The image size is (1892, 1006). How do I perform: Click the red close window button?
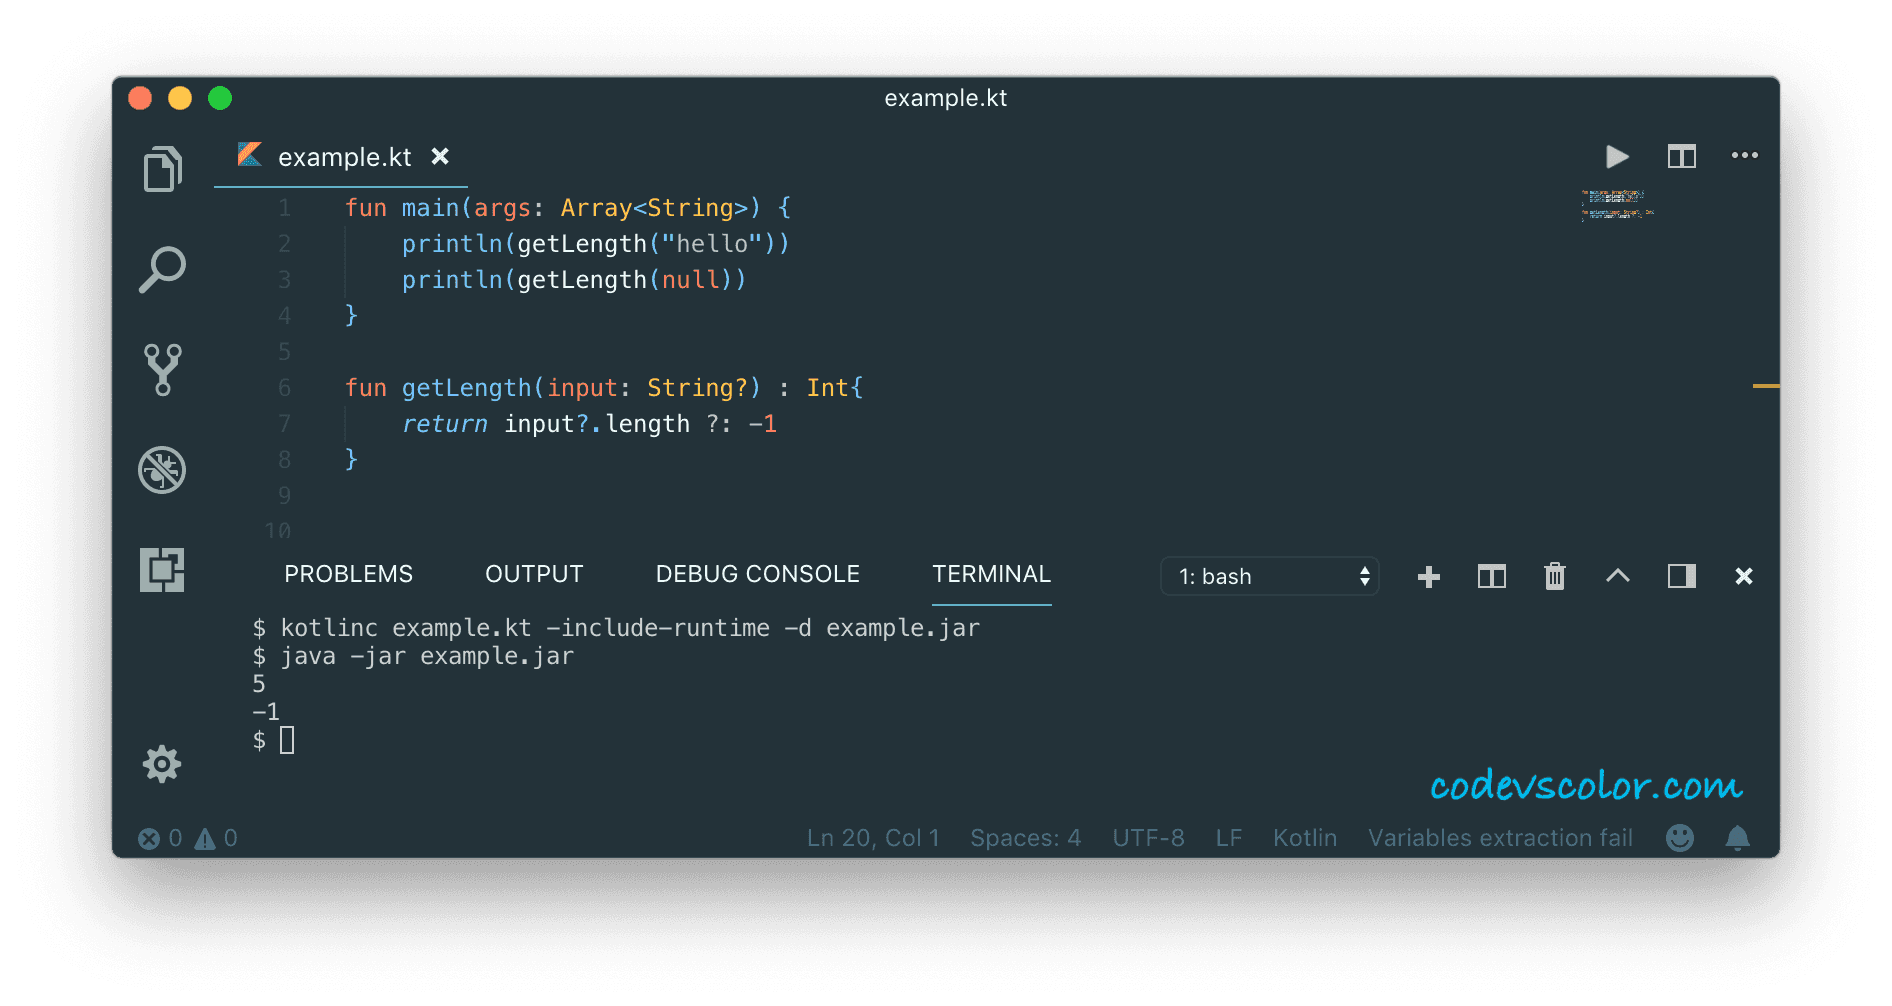pos(140,98)
